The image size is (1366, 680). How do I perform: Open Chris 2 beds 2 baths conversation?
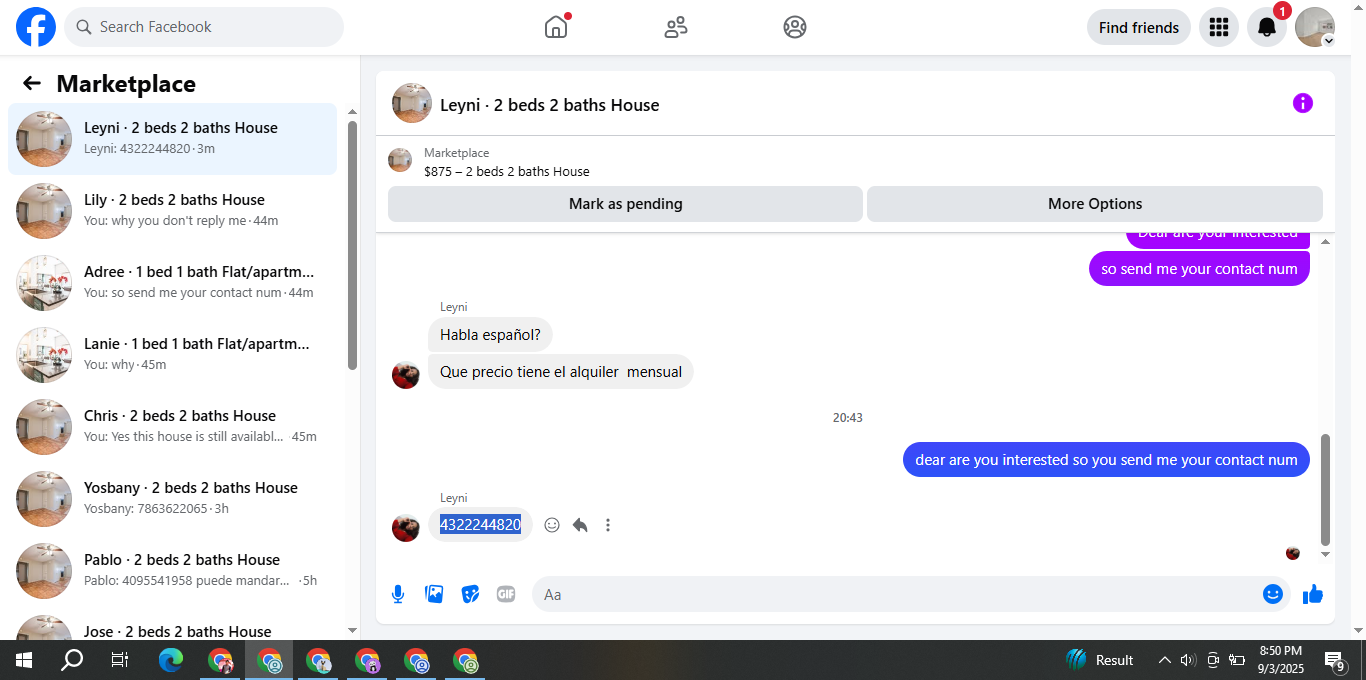pos(172,427)
